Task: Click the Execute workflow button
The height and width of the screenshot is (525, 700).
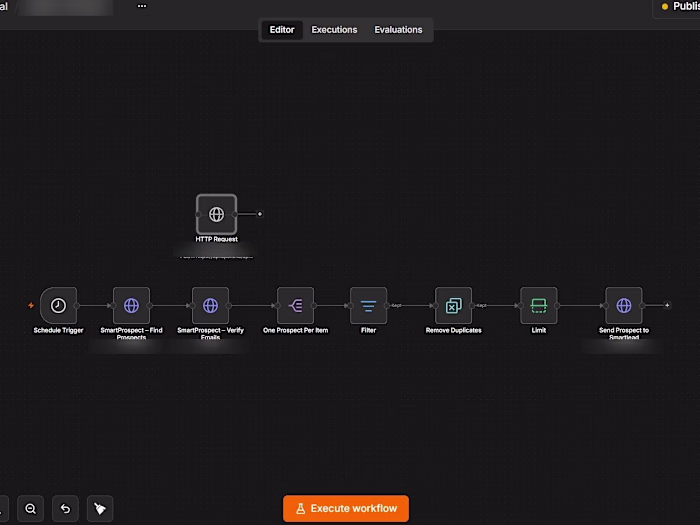Action: tap(346, 508)
